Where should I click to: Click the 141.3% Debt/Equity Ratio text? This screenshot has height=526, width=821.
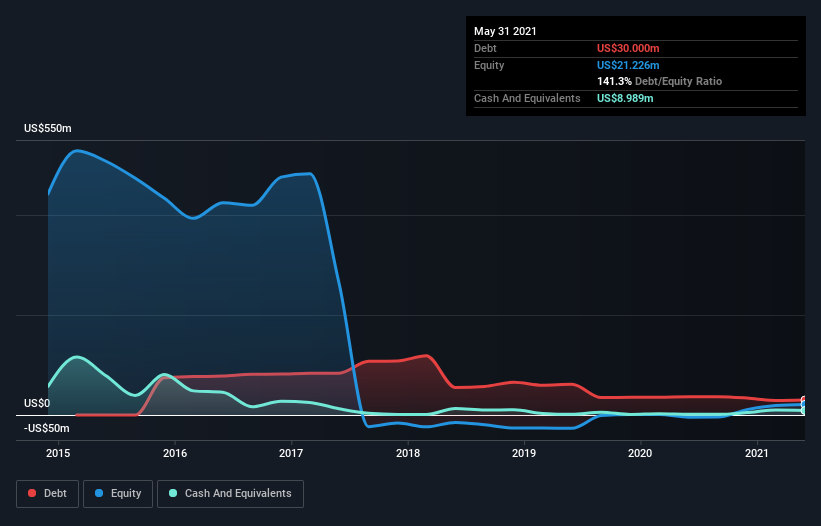[x=660, y=82]
